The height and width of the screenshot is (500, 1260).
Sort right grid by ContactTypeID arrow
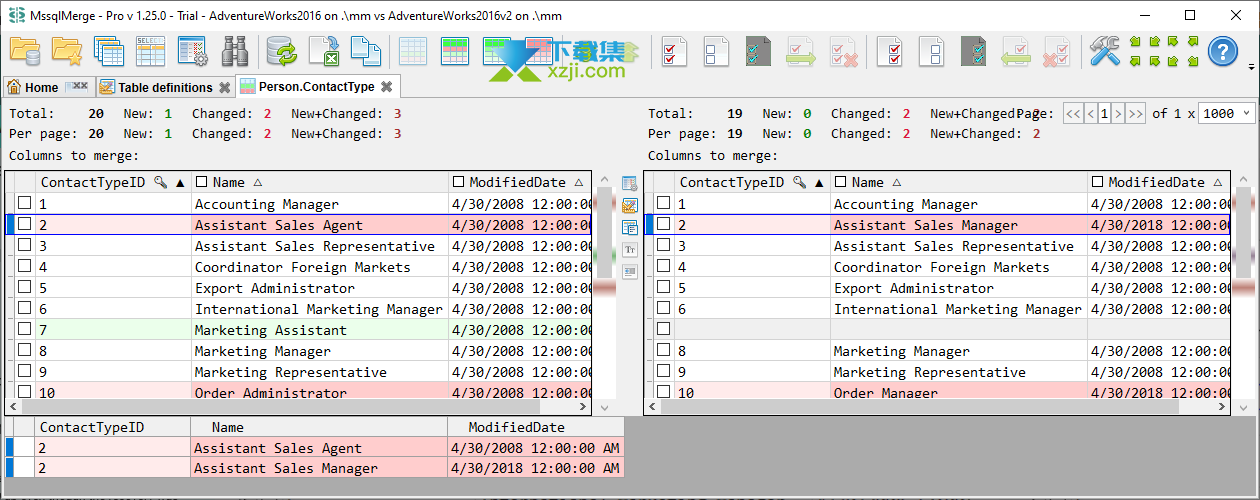point(820,182)
